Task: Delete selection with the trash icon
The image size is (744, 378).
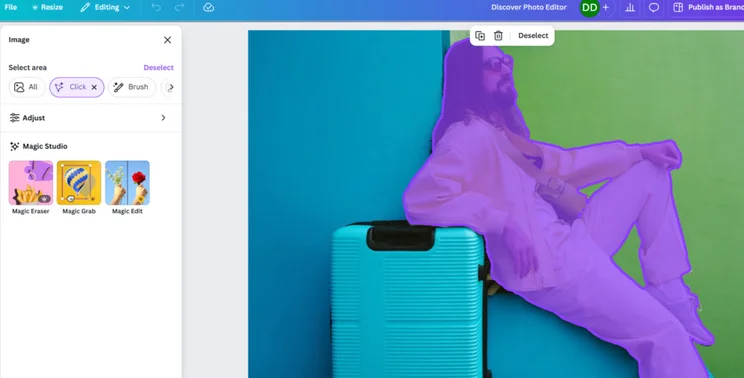Action: [498, 36]
